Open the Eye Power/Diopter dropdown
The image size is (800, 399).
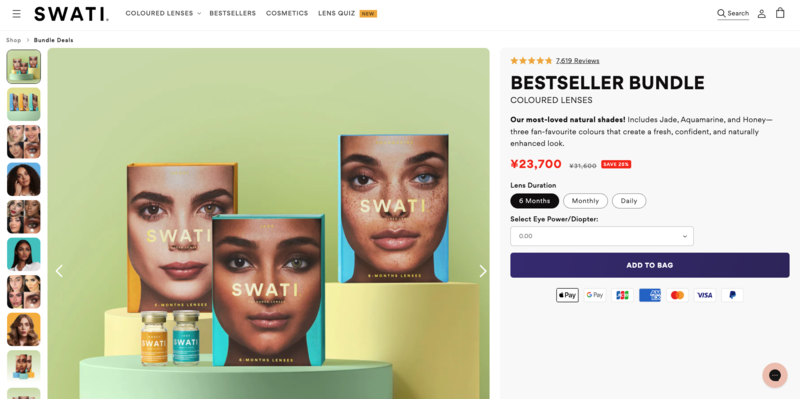pos(602,236)
